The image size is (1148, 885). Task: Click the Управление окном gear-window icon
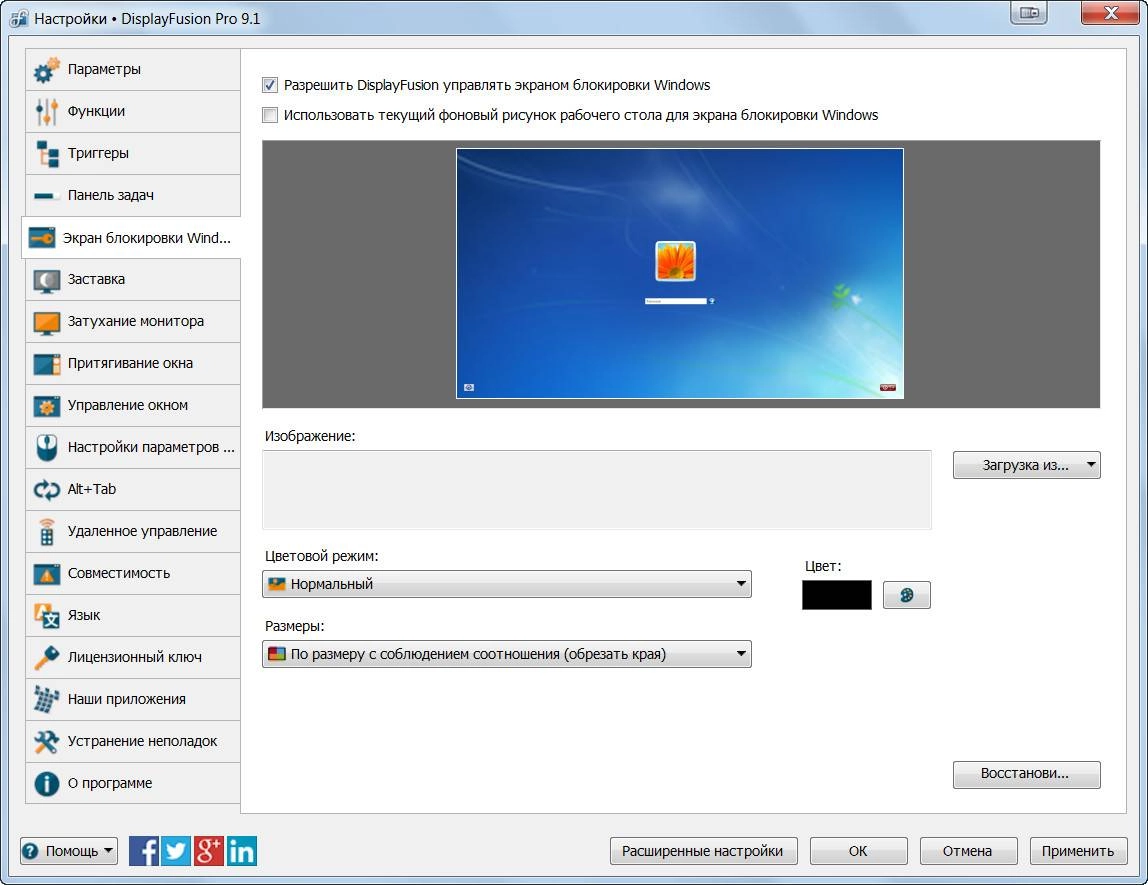[46, 406]
